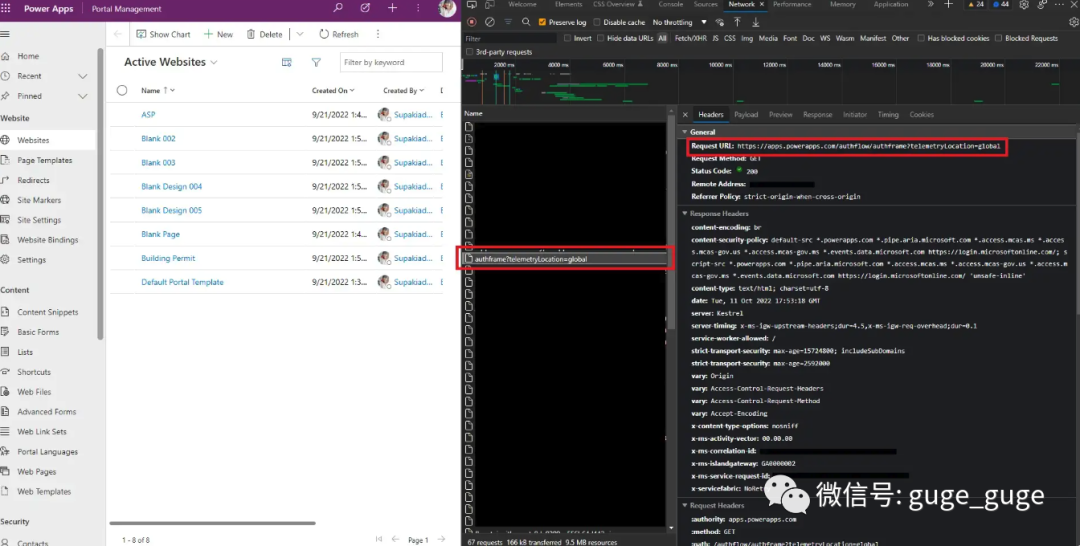Click the New button
The image size is (1080, 546).
218,34
